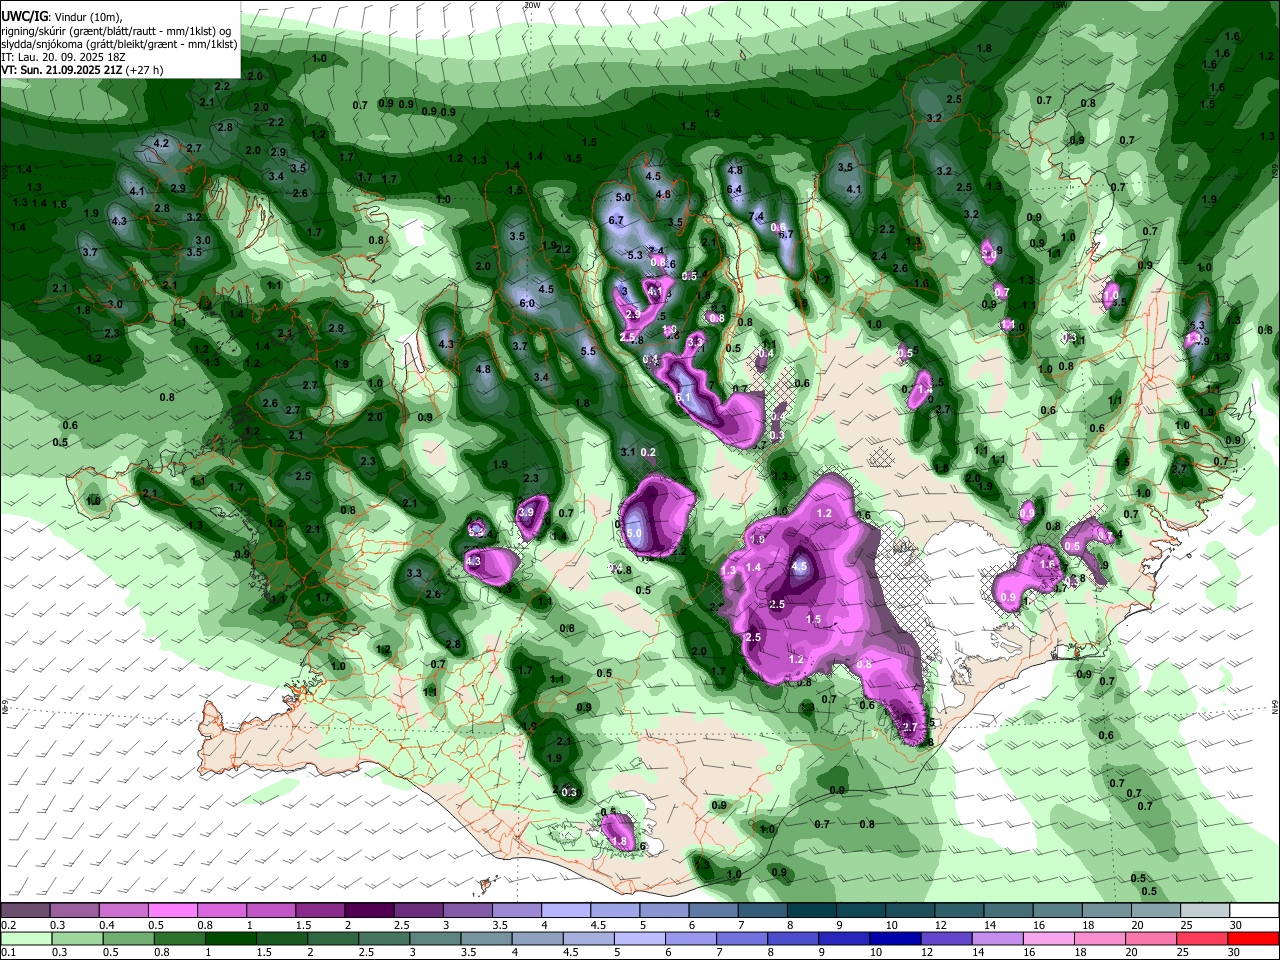This screenshot has width=1280, height=960.
Task: Click the '6.0' precipitation value on the map
Action: (527, 303)
